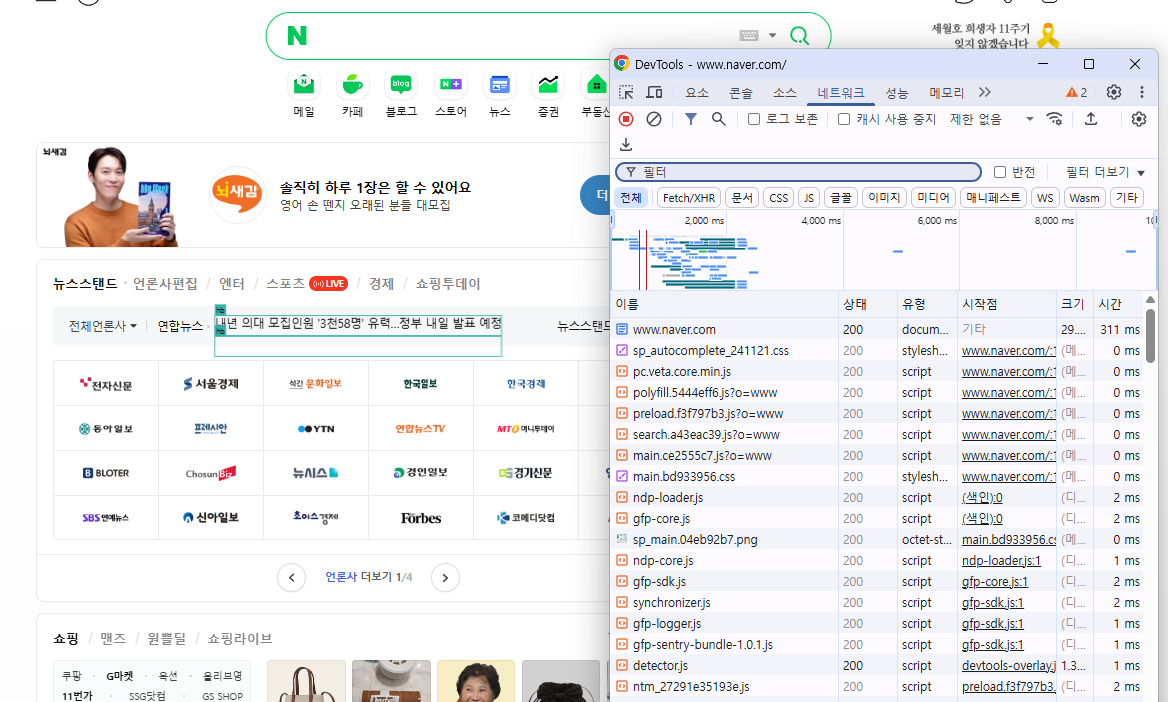Open the Naver on-screen keyboard icon
Image resolution: width=1168 pixels, height=702 pixels.
[749, 35]
